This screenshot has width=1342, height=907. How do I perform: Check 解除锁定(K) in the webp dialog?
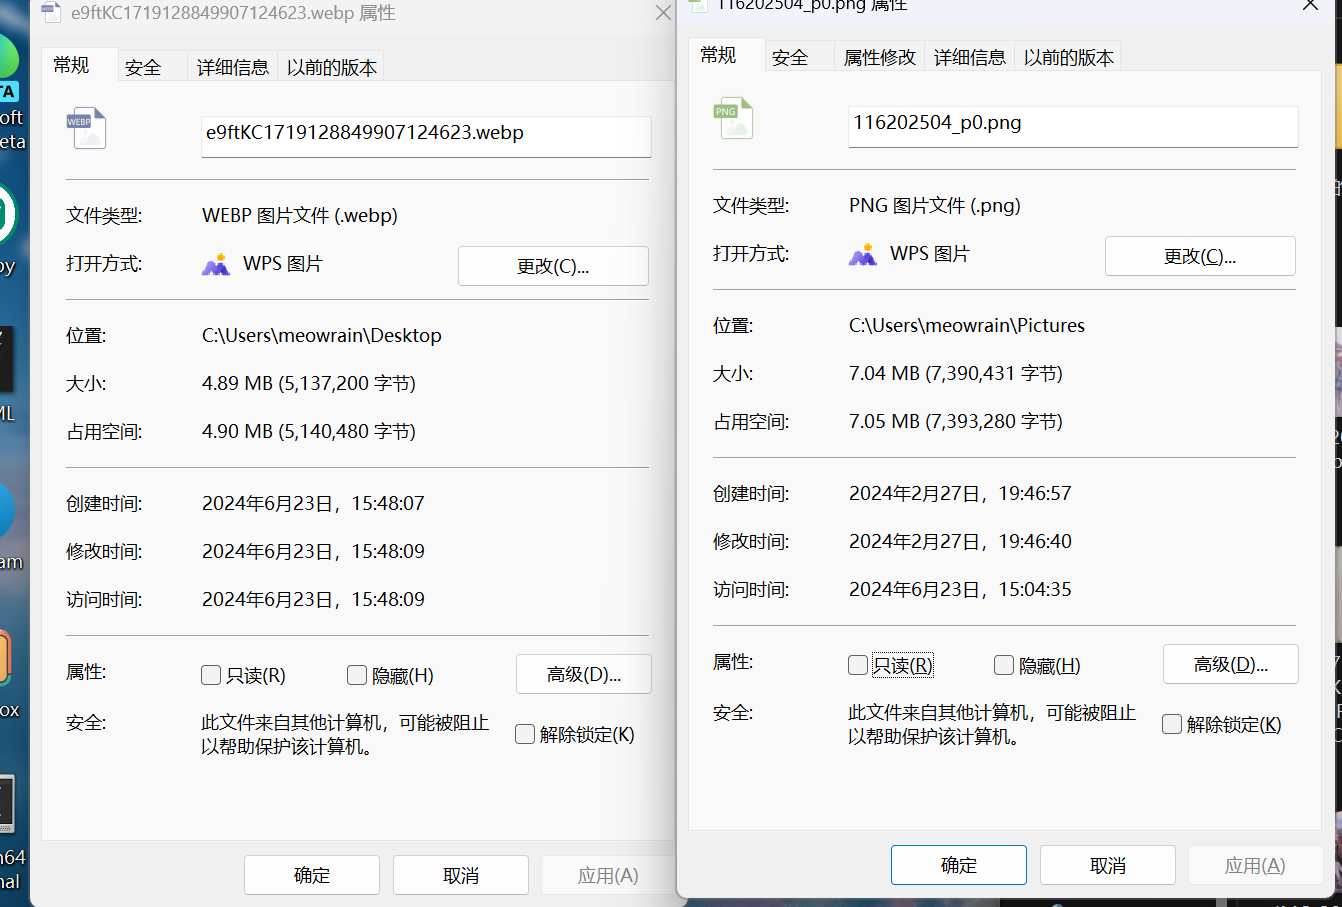click(x=525, y=735)
